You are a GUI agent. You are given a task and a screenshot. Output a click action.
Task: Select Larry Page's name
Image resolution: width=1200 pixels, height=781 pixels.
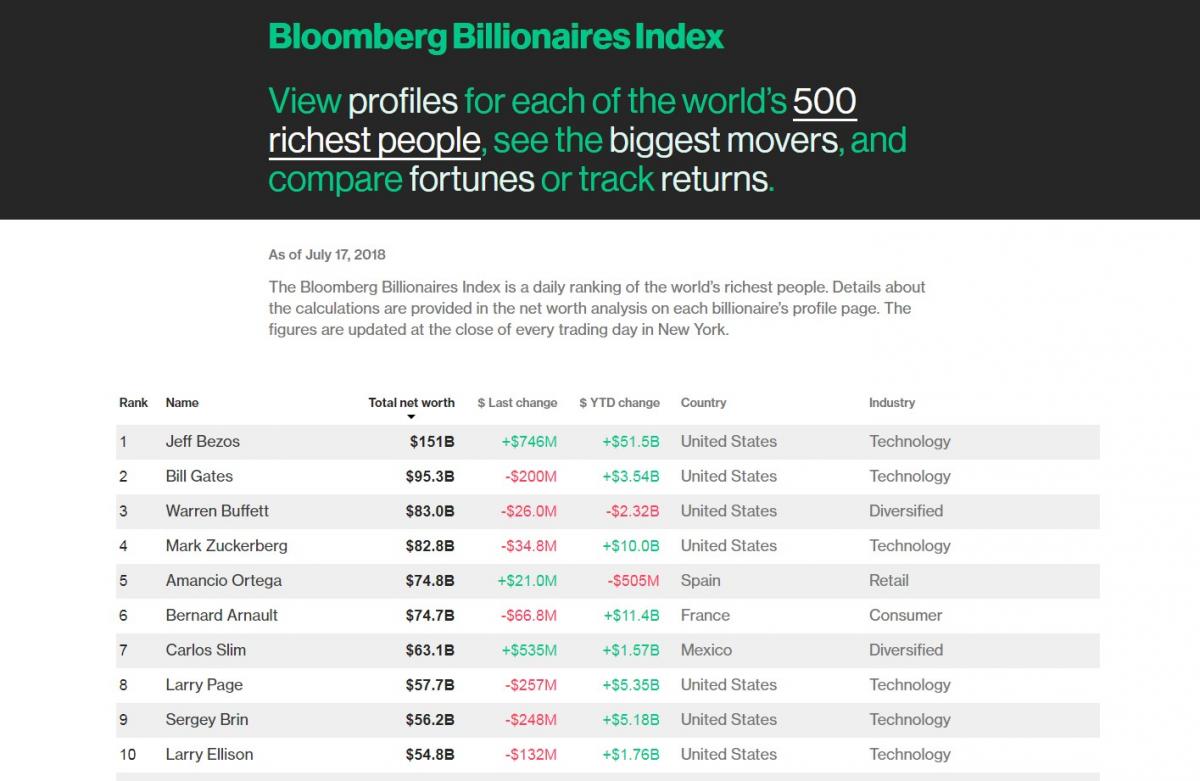204,685
